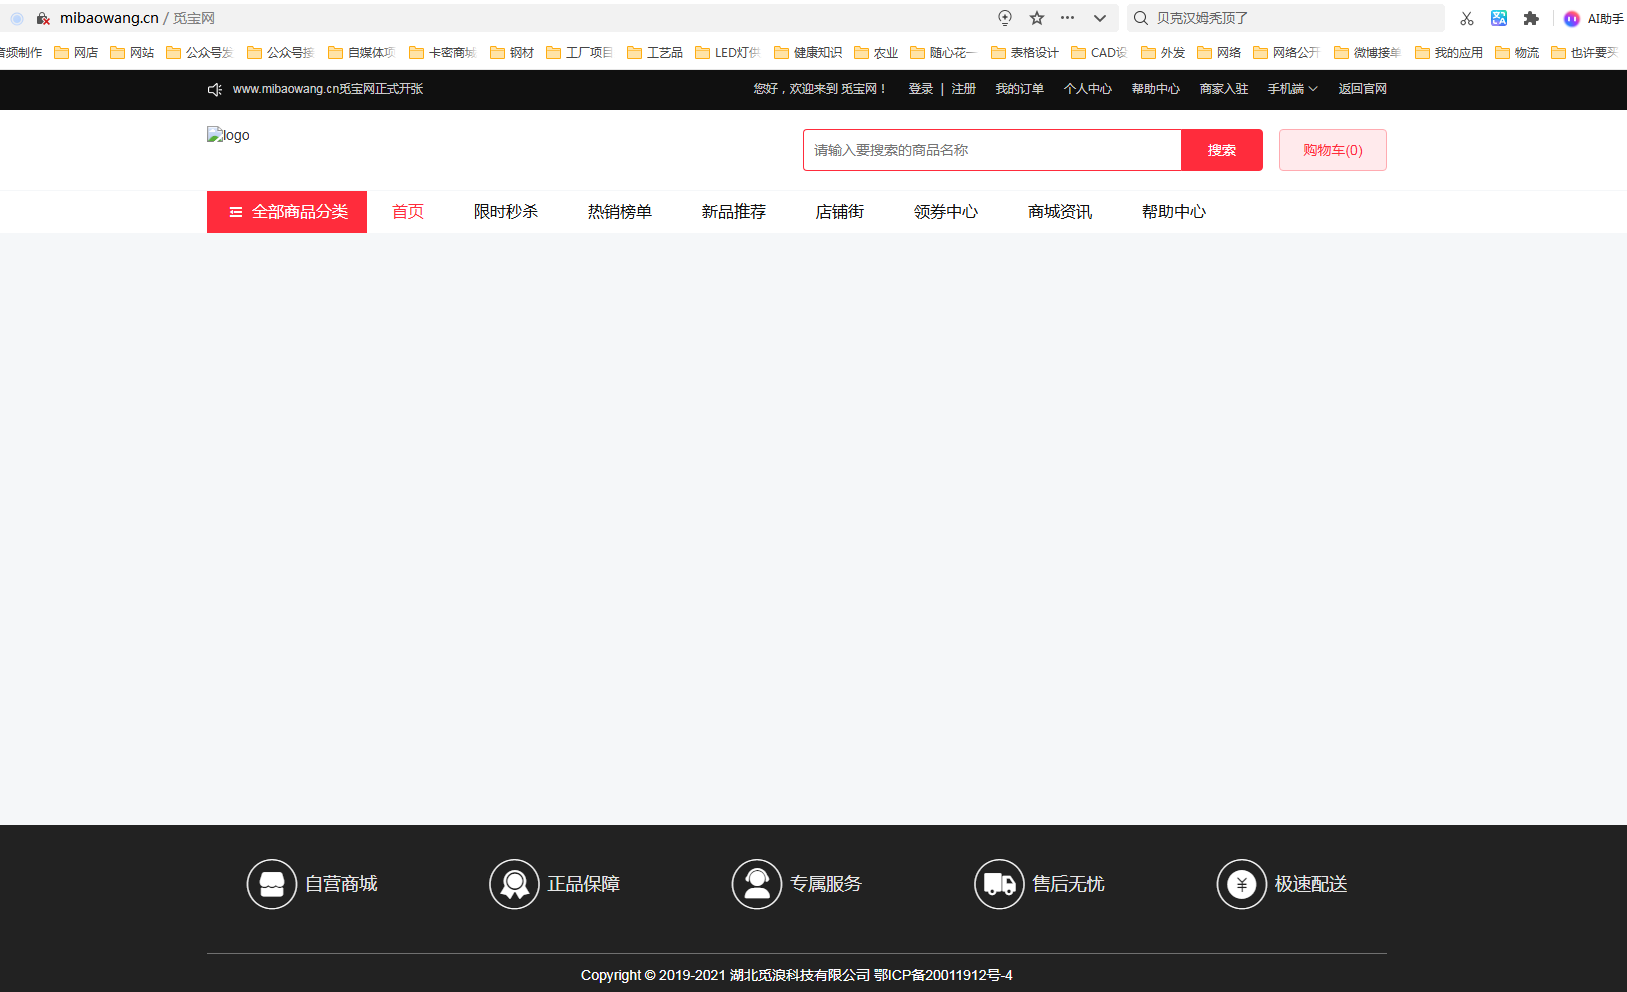Select the 限时秒杀 nav tab

pos(506,212)
